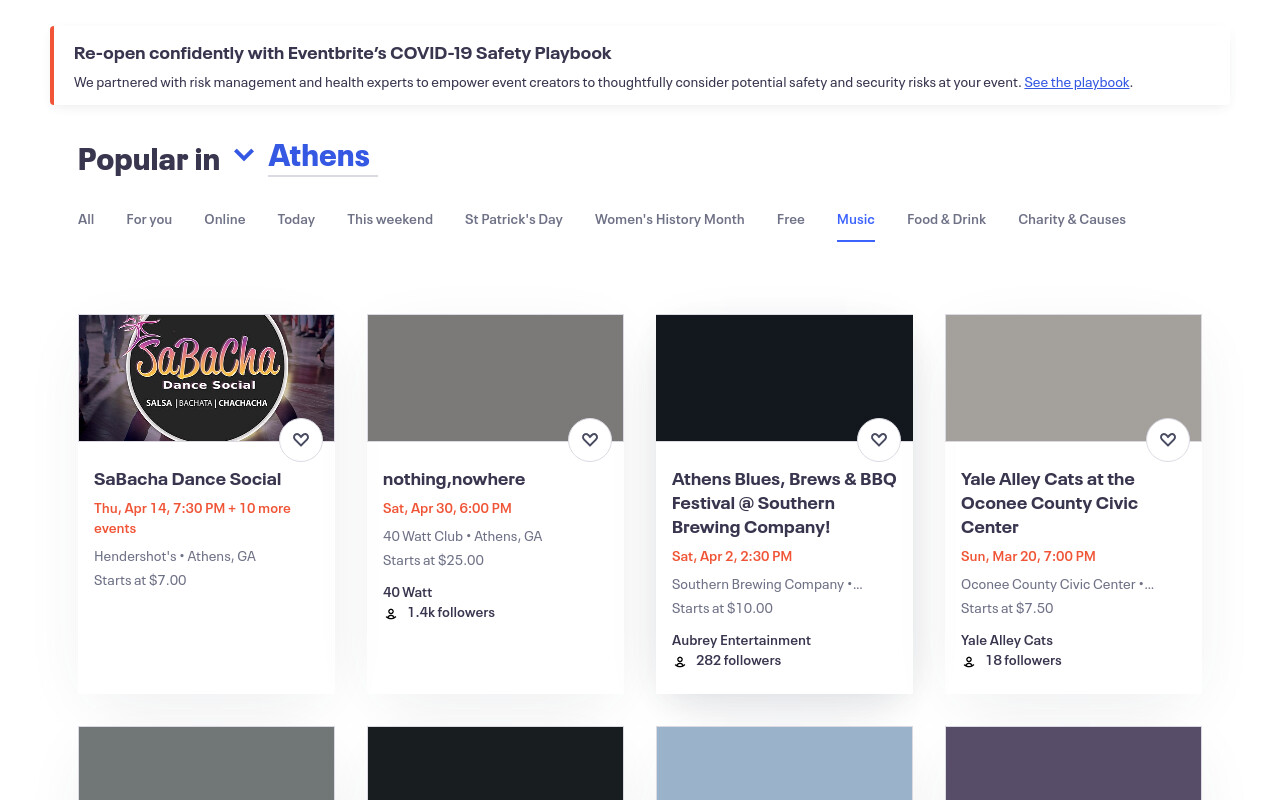Click the Yale Alley Cats organizer name
Image resolution: width=1280 pixels, height=800 pixels.
click(x=1007, y=640)
